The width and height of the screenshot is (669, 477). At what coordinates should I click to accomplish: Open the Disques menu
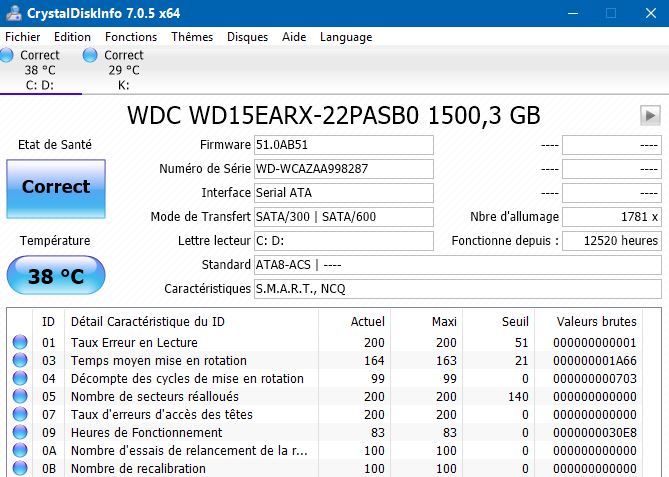point(247,37)
